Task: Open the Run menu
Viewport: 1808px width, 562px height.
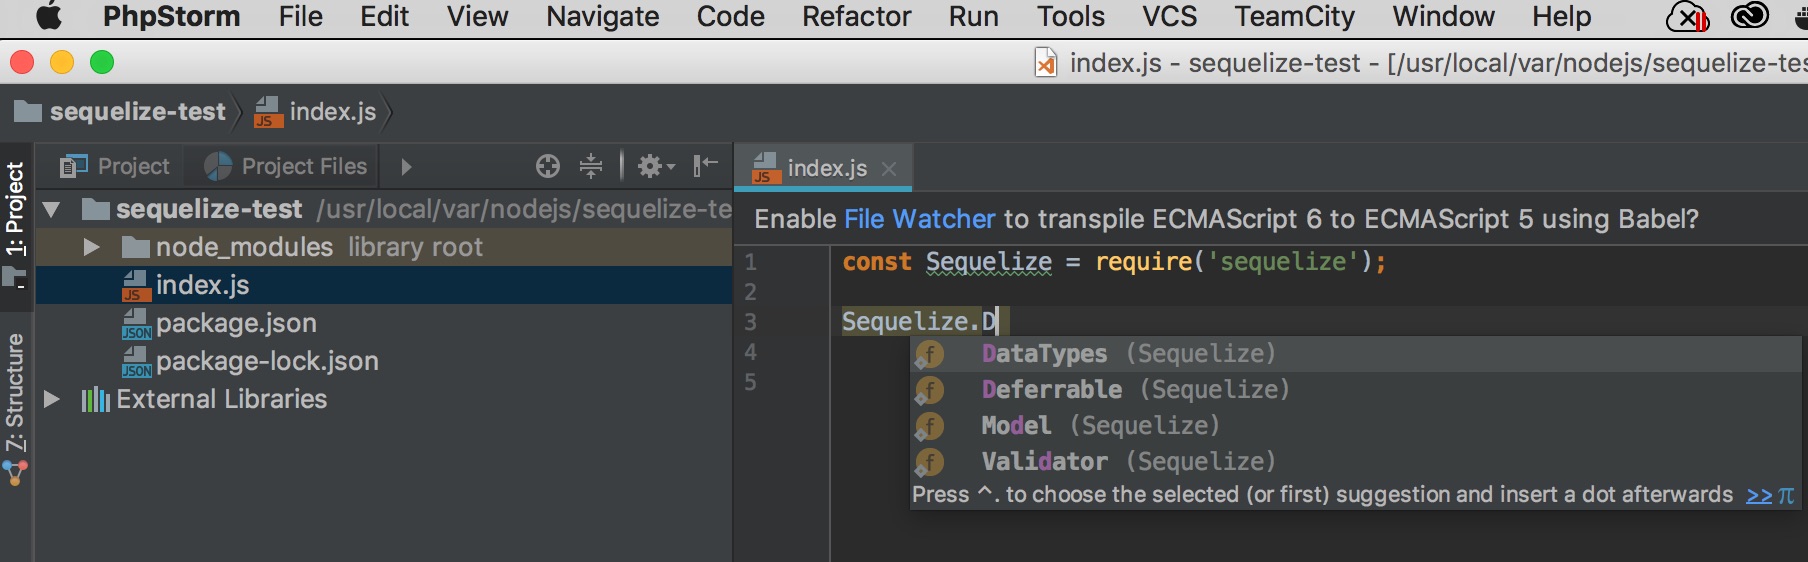Action: pos(973,17)
